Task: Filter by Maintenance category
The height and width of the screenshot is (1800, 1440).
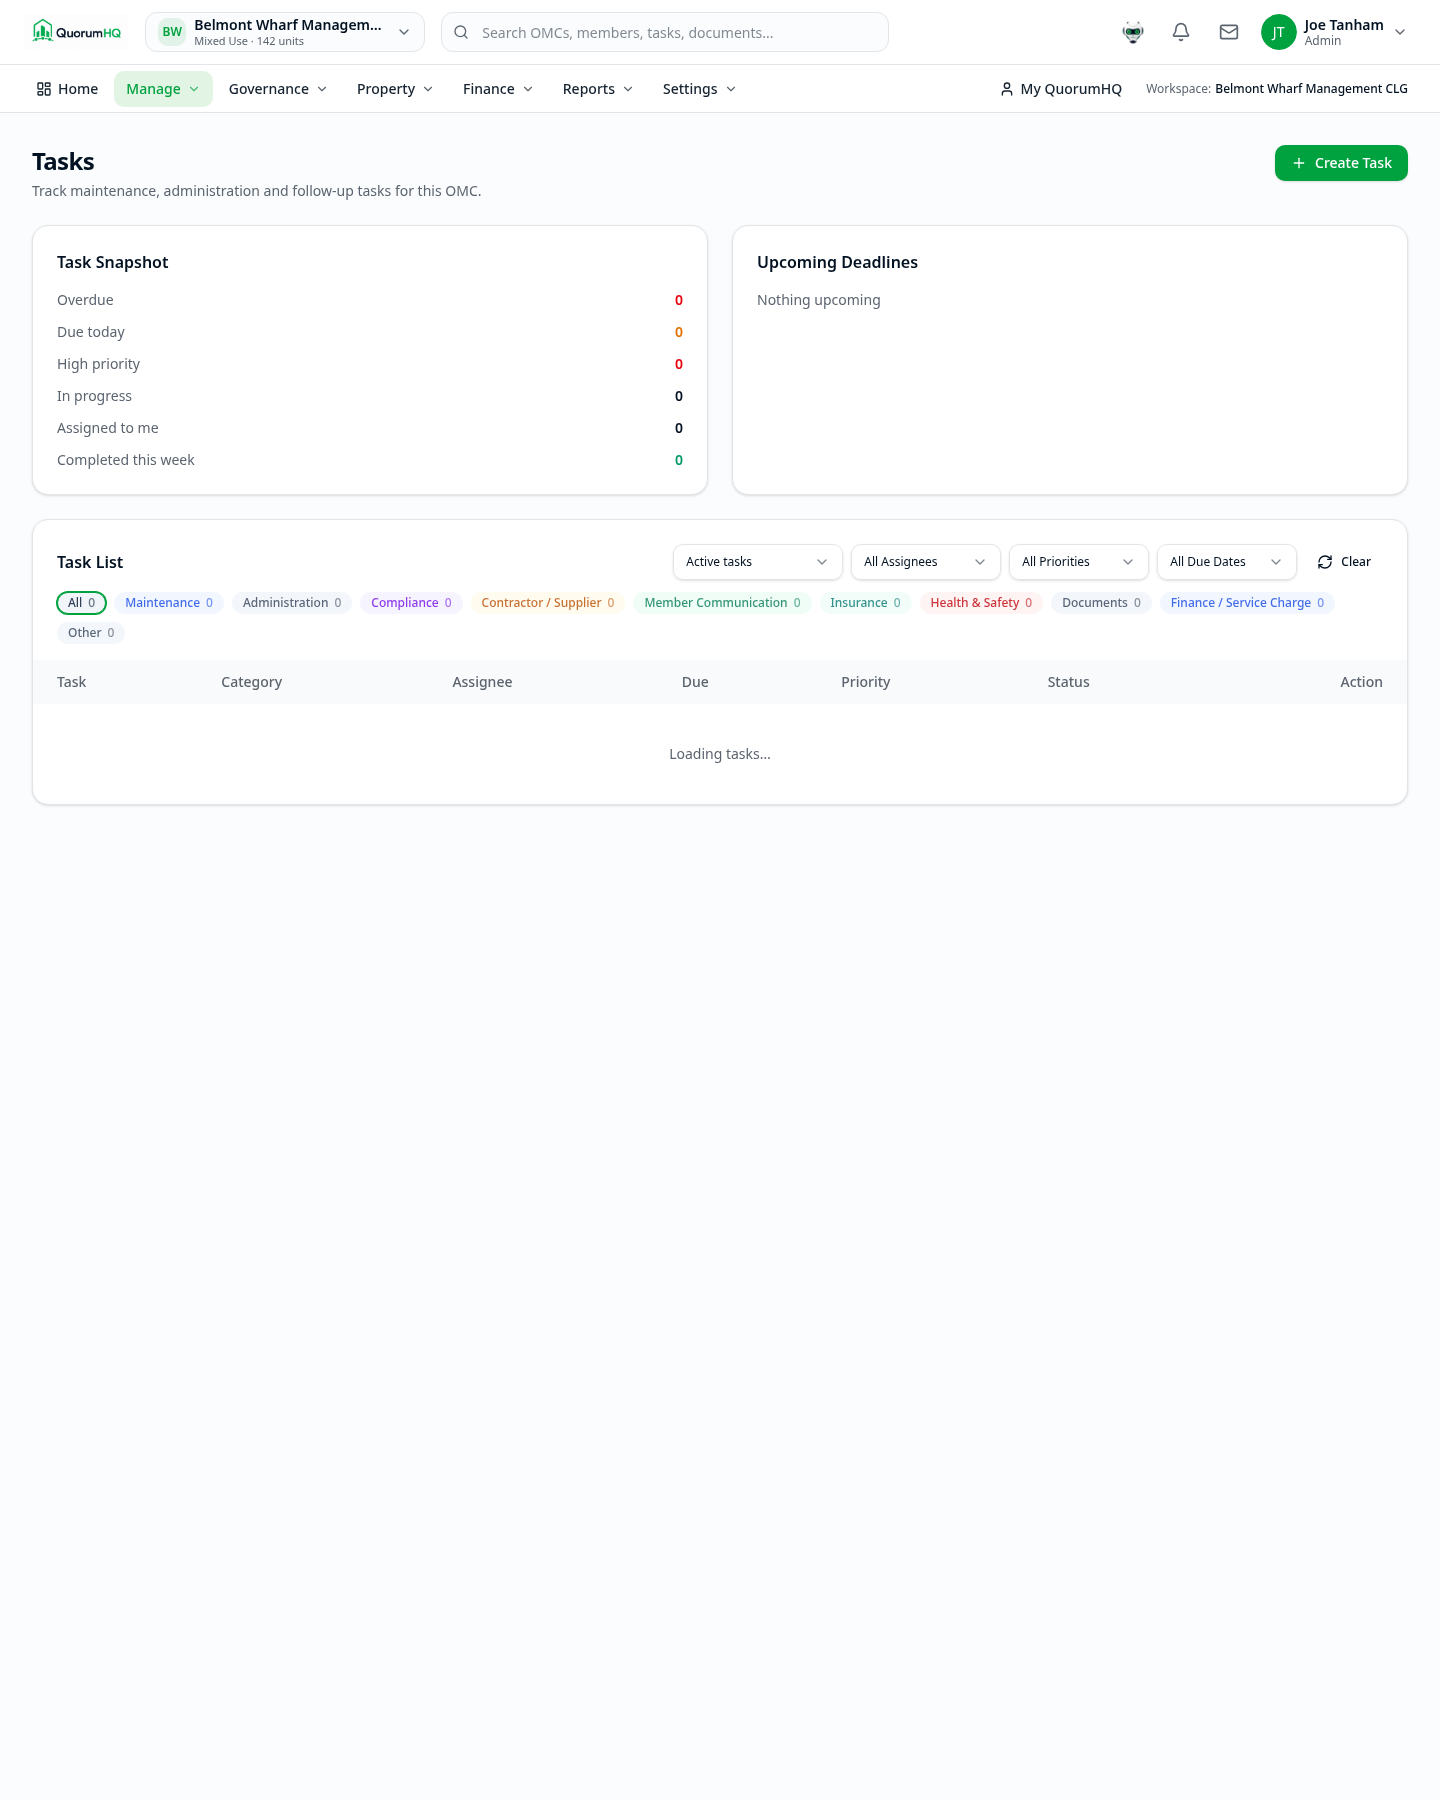Action: point(169,603)
